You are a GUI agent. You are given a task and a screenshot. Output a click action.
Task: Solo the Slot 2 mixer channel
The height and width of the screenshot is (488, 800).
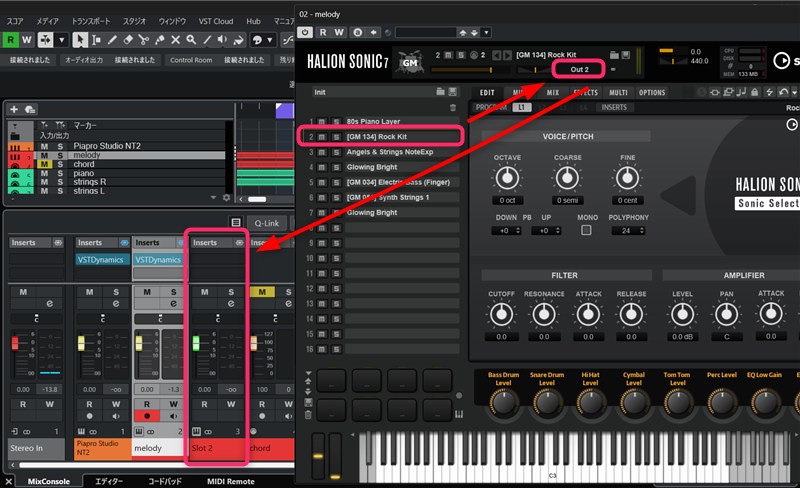[231, 292]
